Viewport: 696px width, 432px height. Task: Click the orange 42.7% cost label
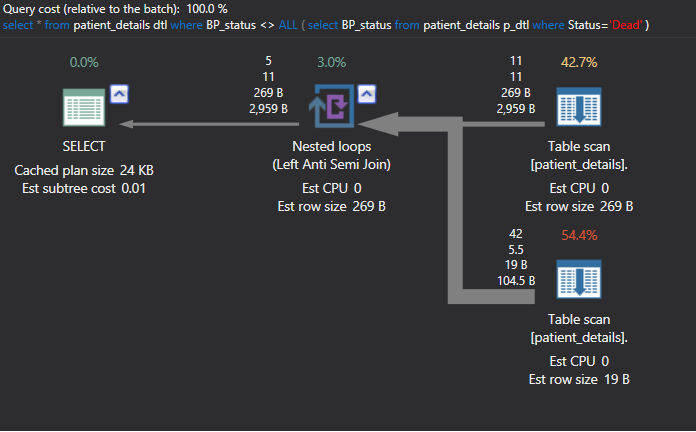(x=579, y=62)
